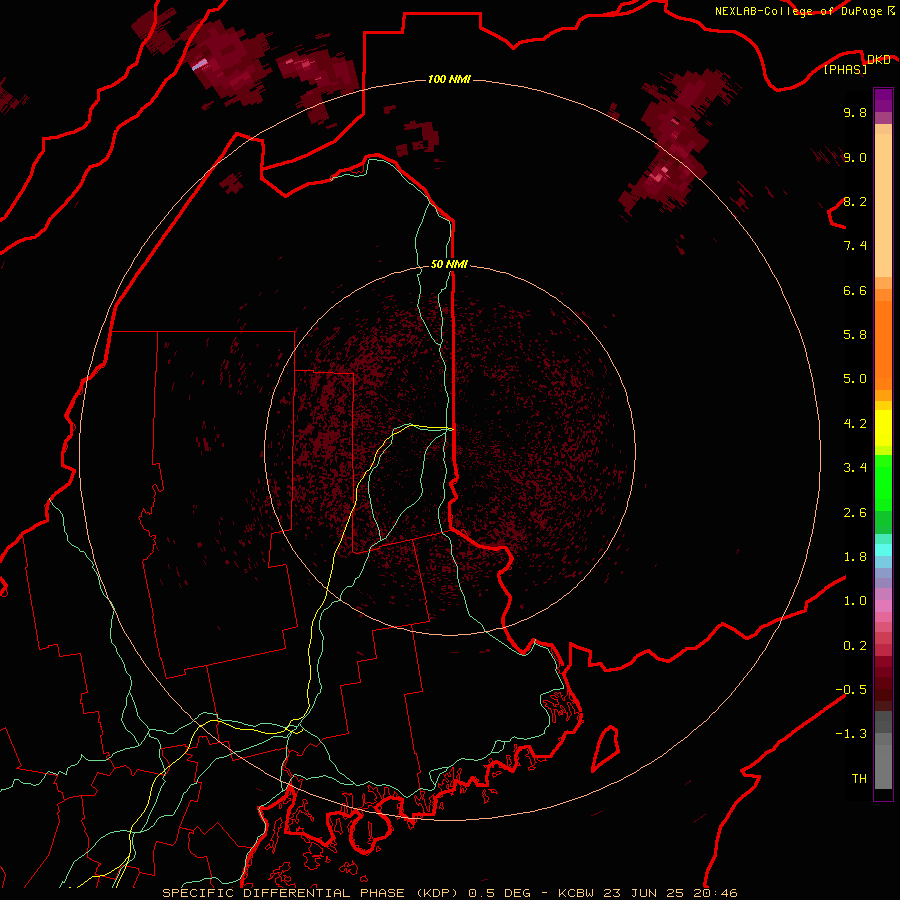The width and height of the screenshot is (900, 900).
Task: Click the -0.5 value on color scale
Action: 851,690
